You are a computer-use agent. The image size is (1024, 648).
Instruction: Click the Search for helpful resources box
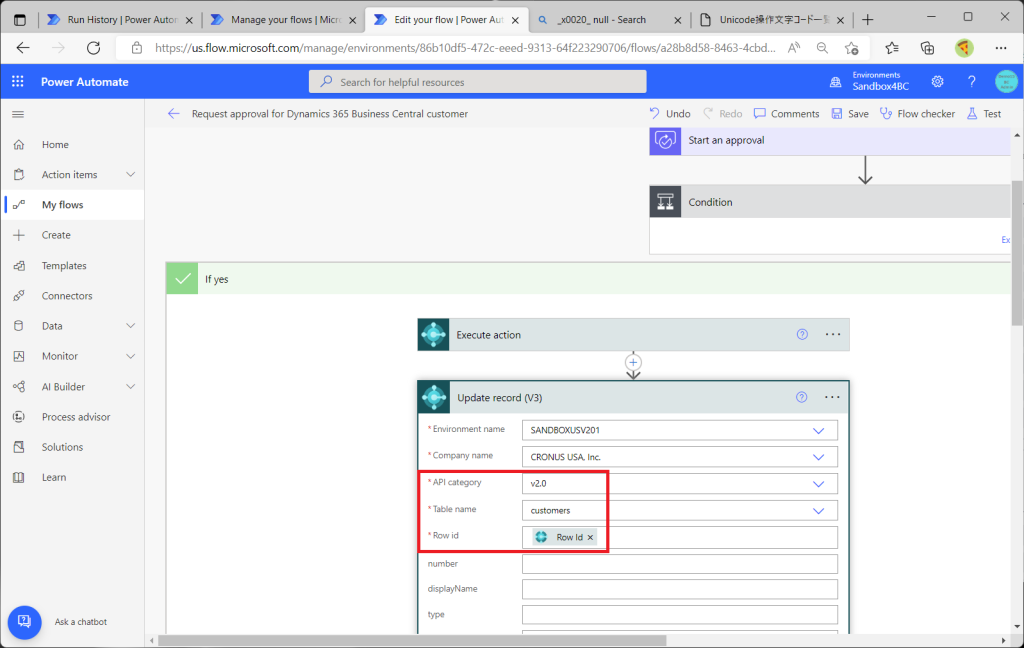[x=477, y=82]
